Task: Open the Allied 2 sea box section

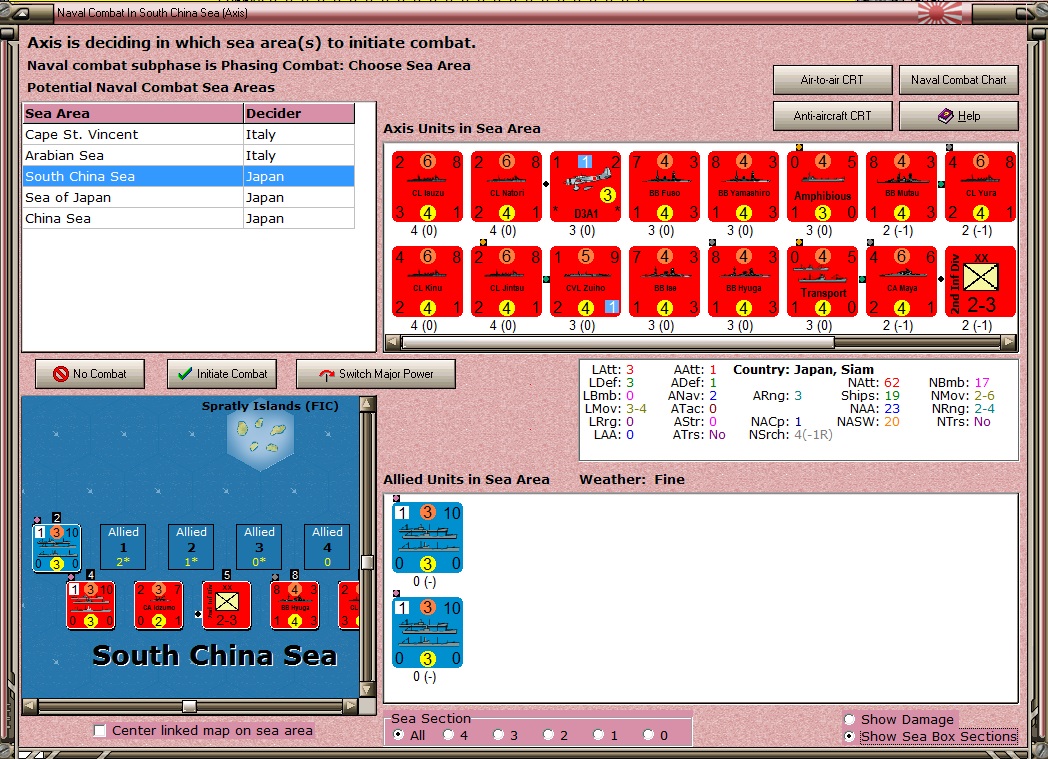Action: pyautogui.click(x=191, y=547)
